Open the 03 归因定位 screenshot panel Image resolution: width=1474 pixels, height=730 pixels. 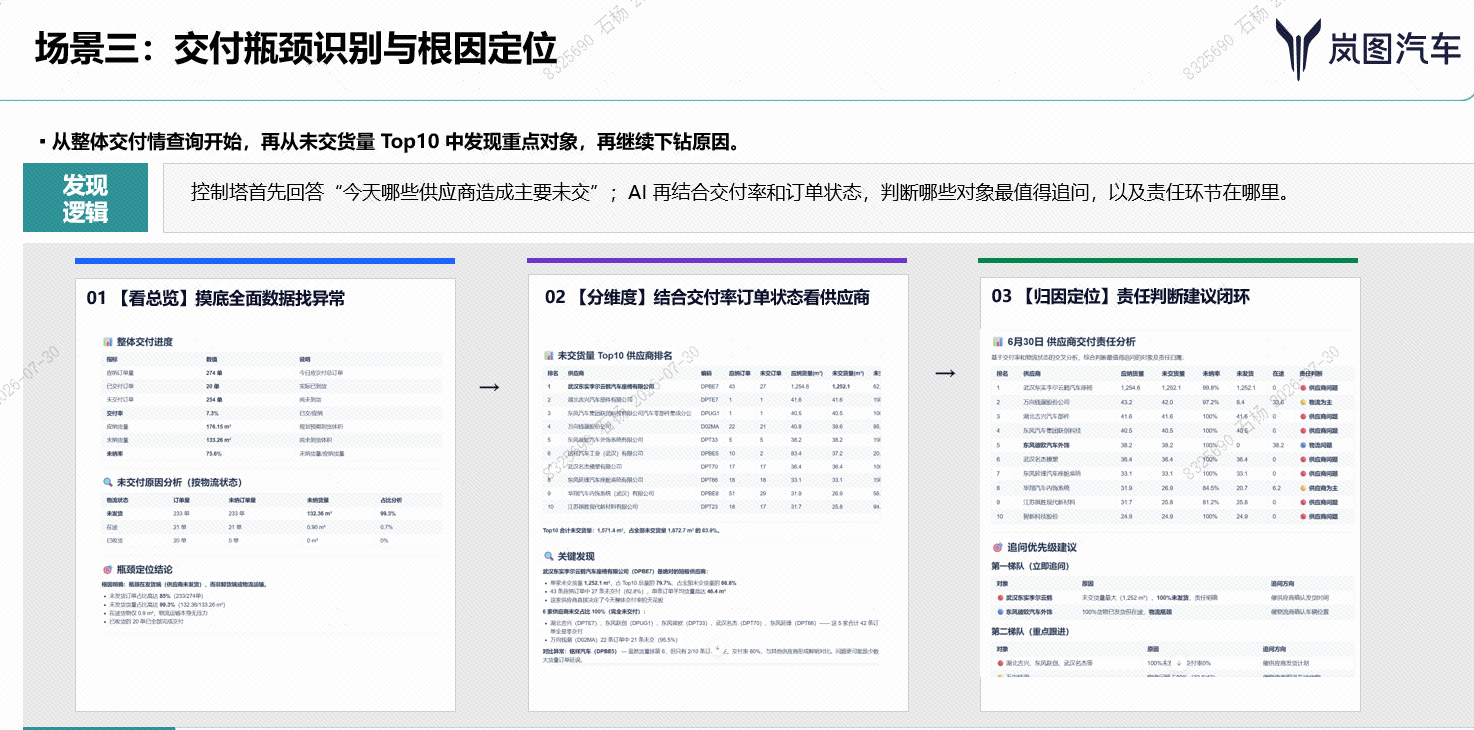click(x=1169, y=495)
